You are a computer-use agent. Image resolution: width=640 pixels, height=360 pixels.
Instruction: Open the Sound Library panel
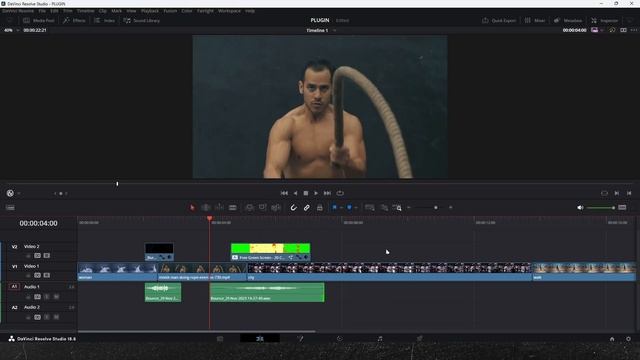tap(142, 20)
